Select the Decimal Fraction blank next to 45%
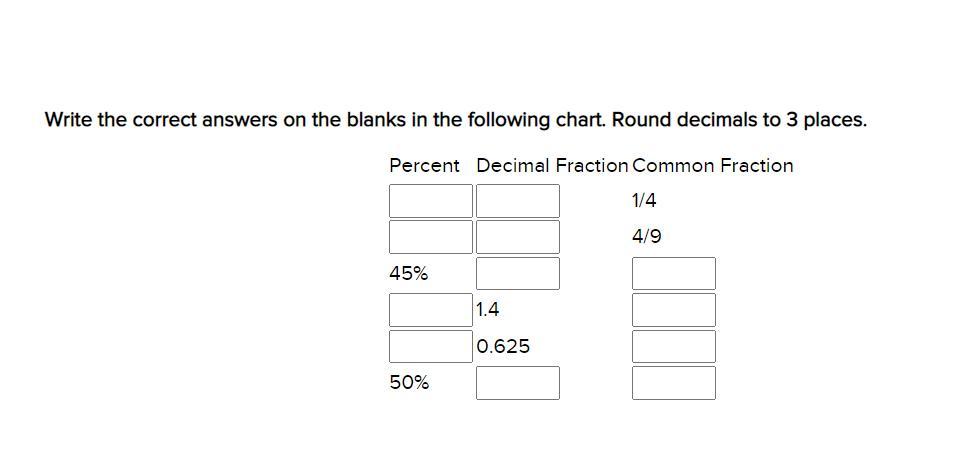The width and height of the screenshot is (968, 457). coord(518,274)
